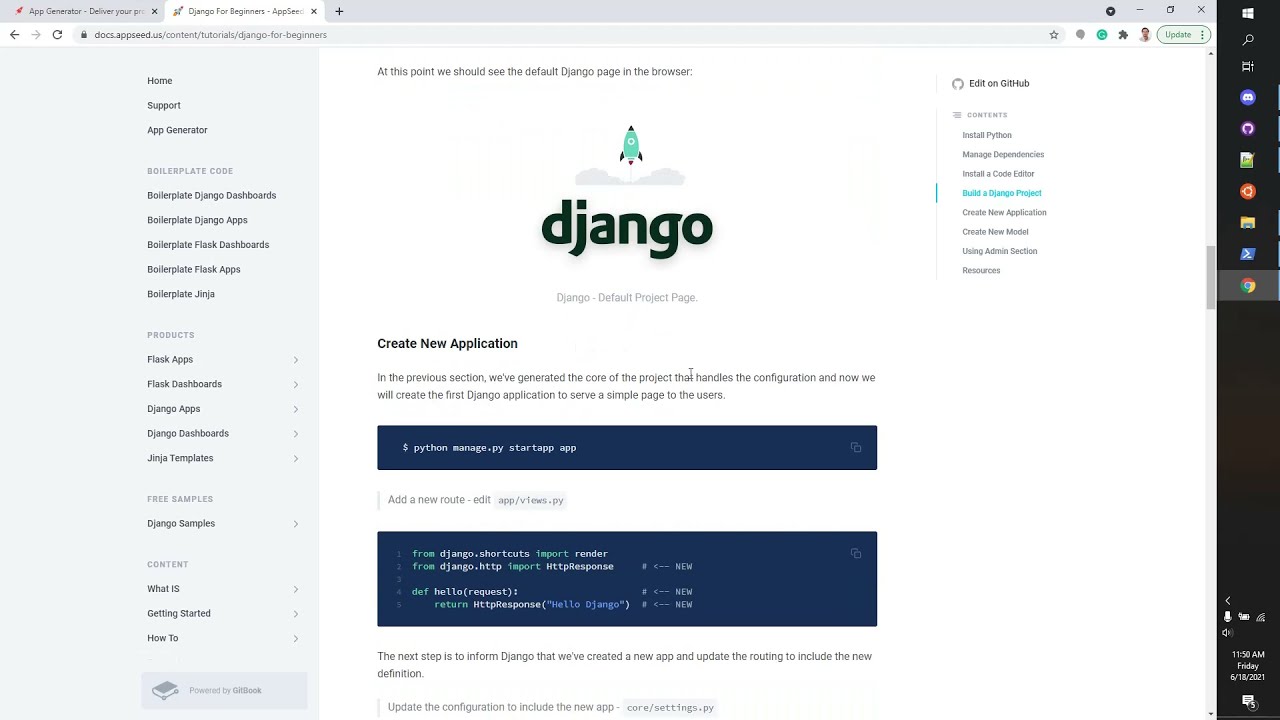Jump to Using Admin Section in contents
This screenshot has width=1280, height=720.
(999, 251)
